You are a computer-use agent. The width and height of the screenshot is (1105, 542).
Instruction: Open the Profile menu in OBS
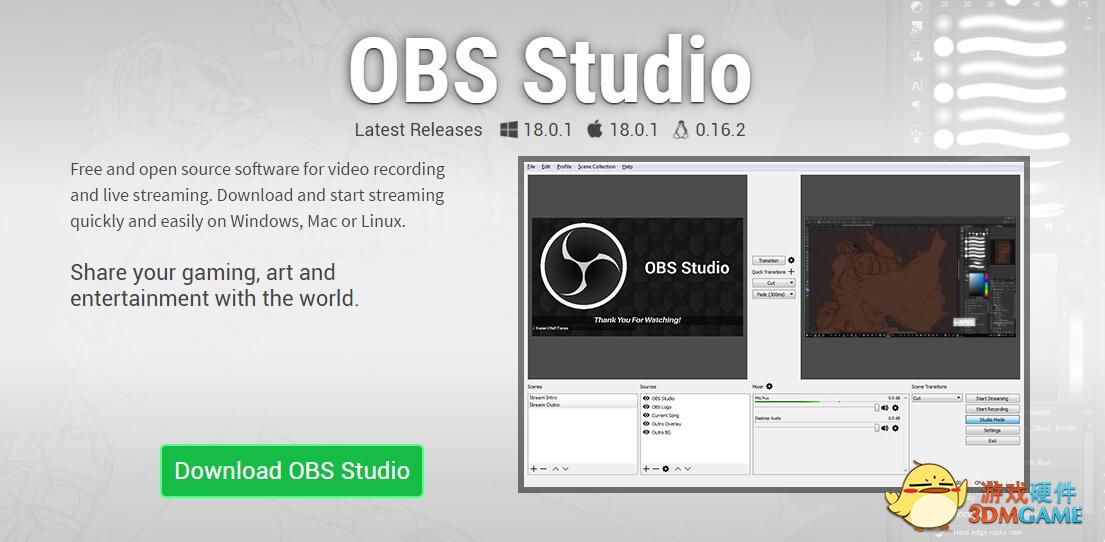[x=564, y=167]
